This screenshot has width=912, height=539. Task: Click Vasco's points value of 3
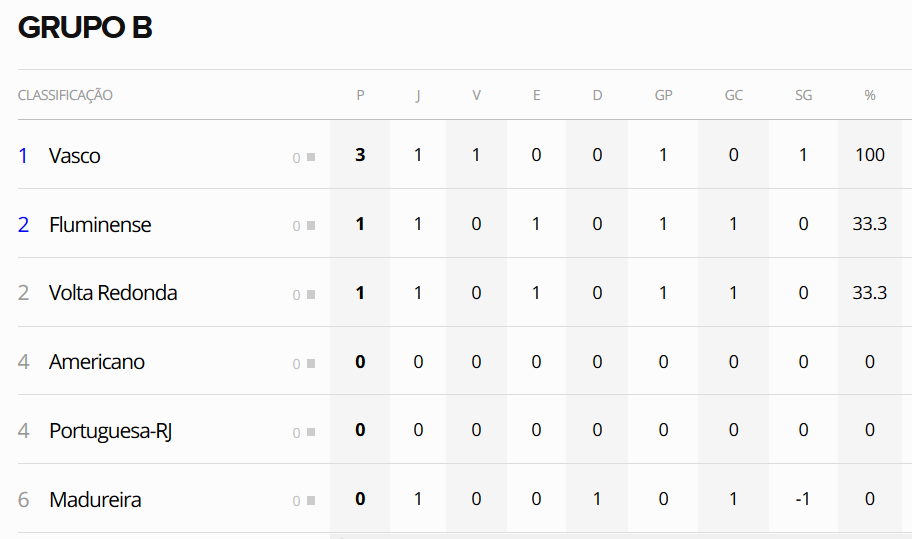(x=360, y=156)
